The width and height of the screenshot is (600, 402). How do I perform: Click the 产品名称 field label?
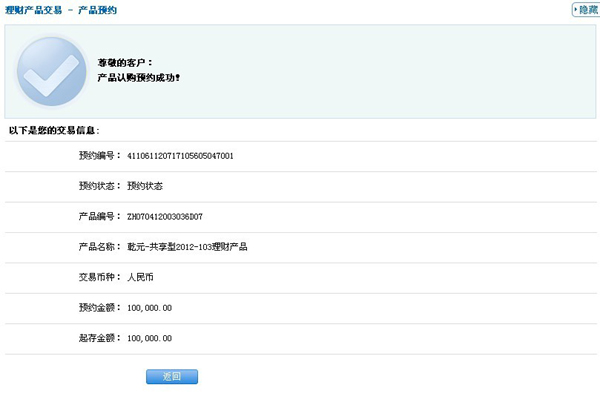[98, 246]
